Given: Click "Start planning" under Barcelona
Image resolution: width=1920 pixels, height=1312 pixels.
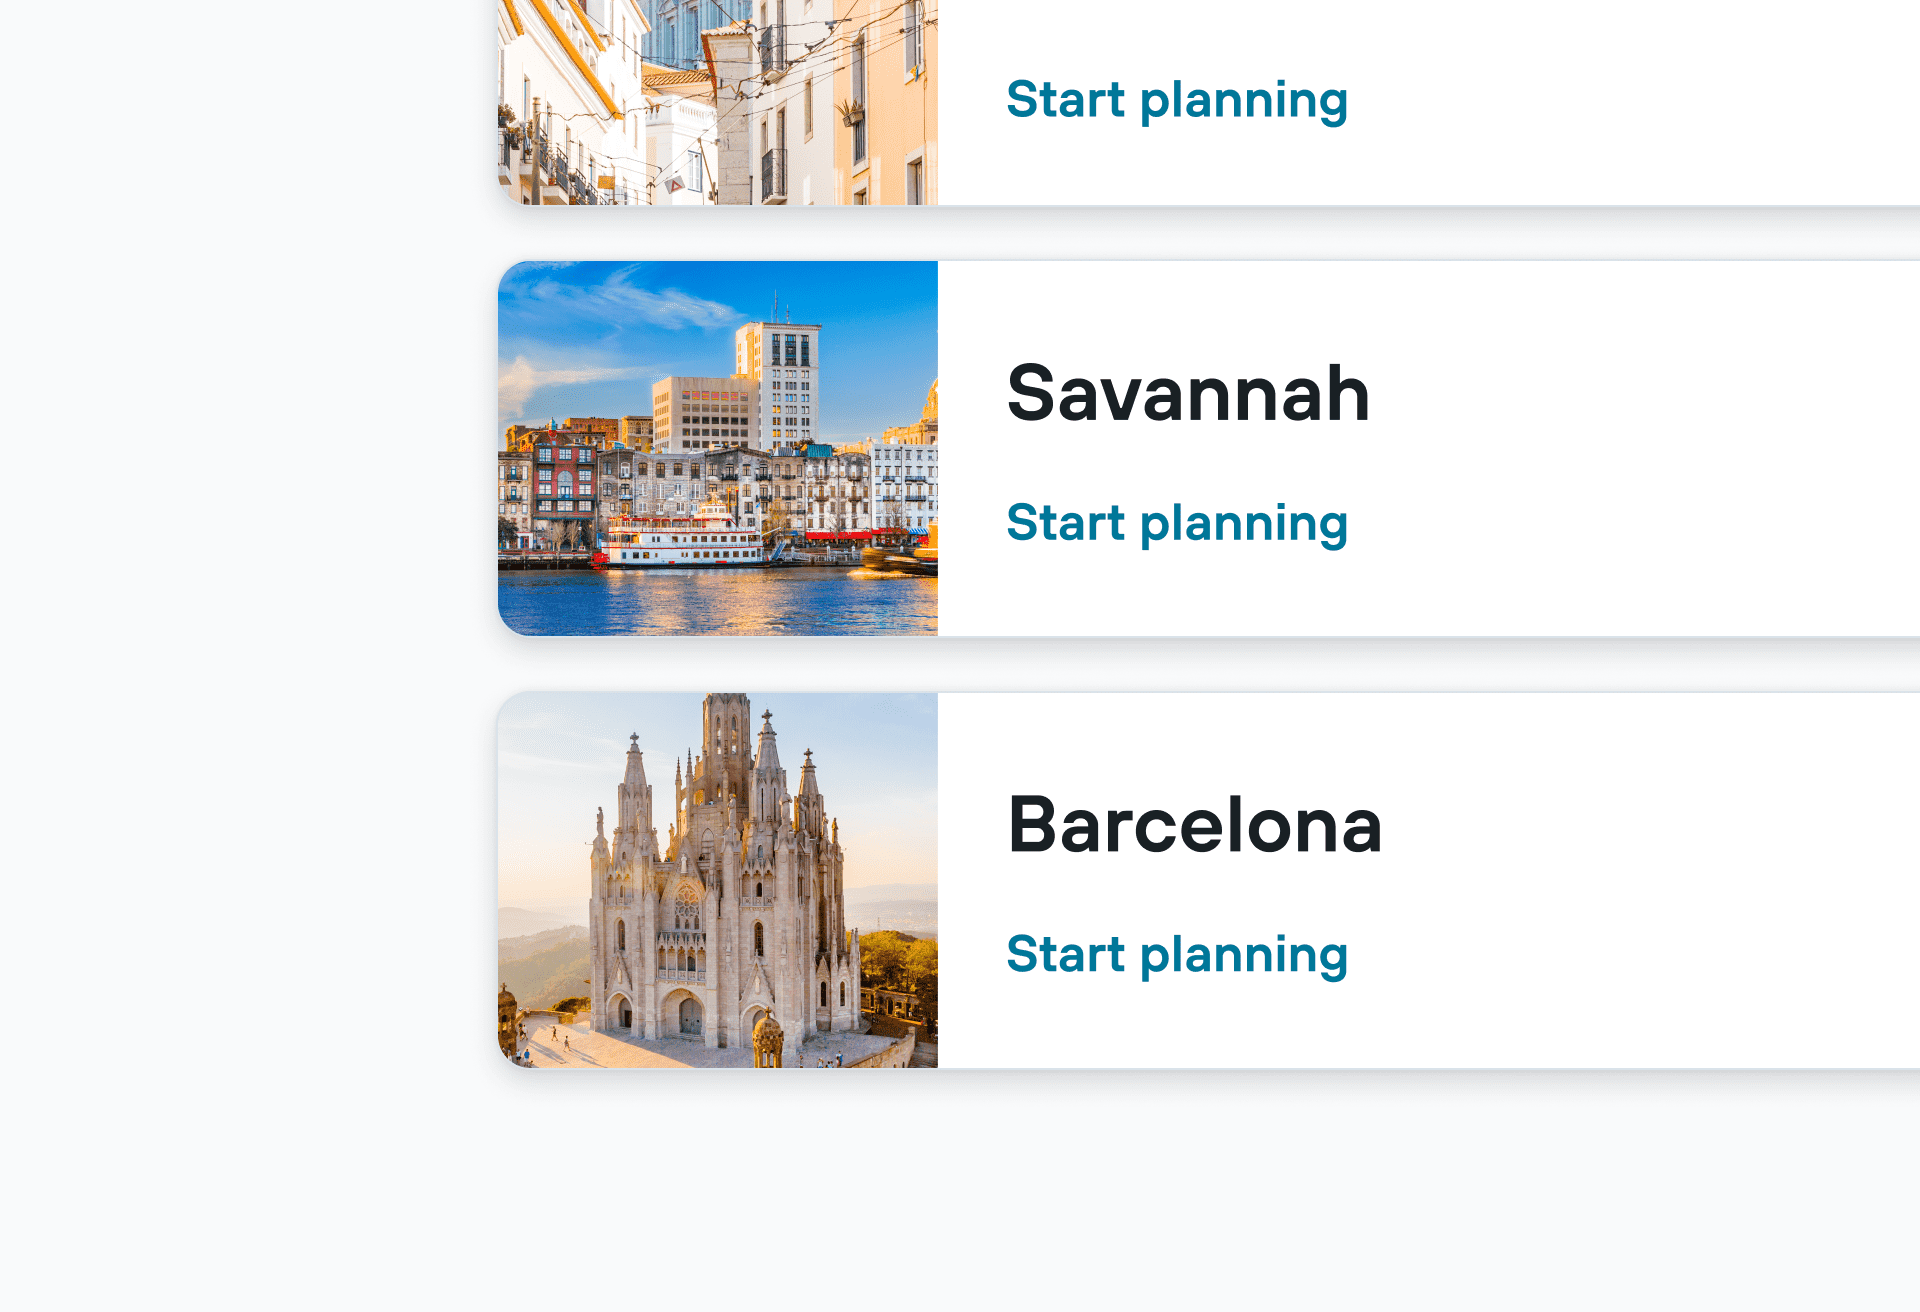Looking at the screenshot, I should pos(1176,955).
